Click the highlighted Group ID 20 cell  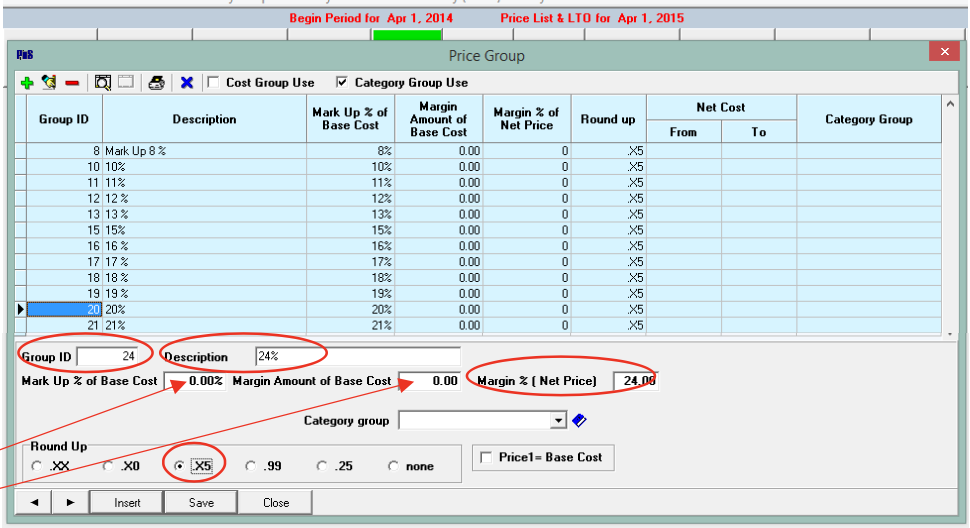click(64, 309)
